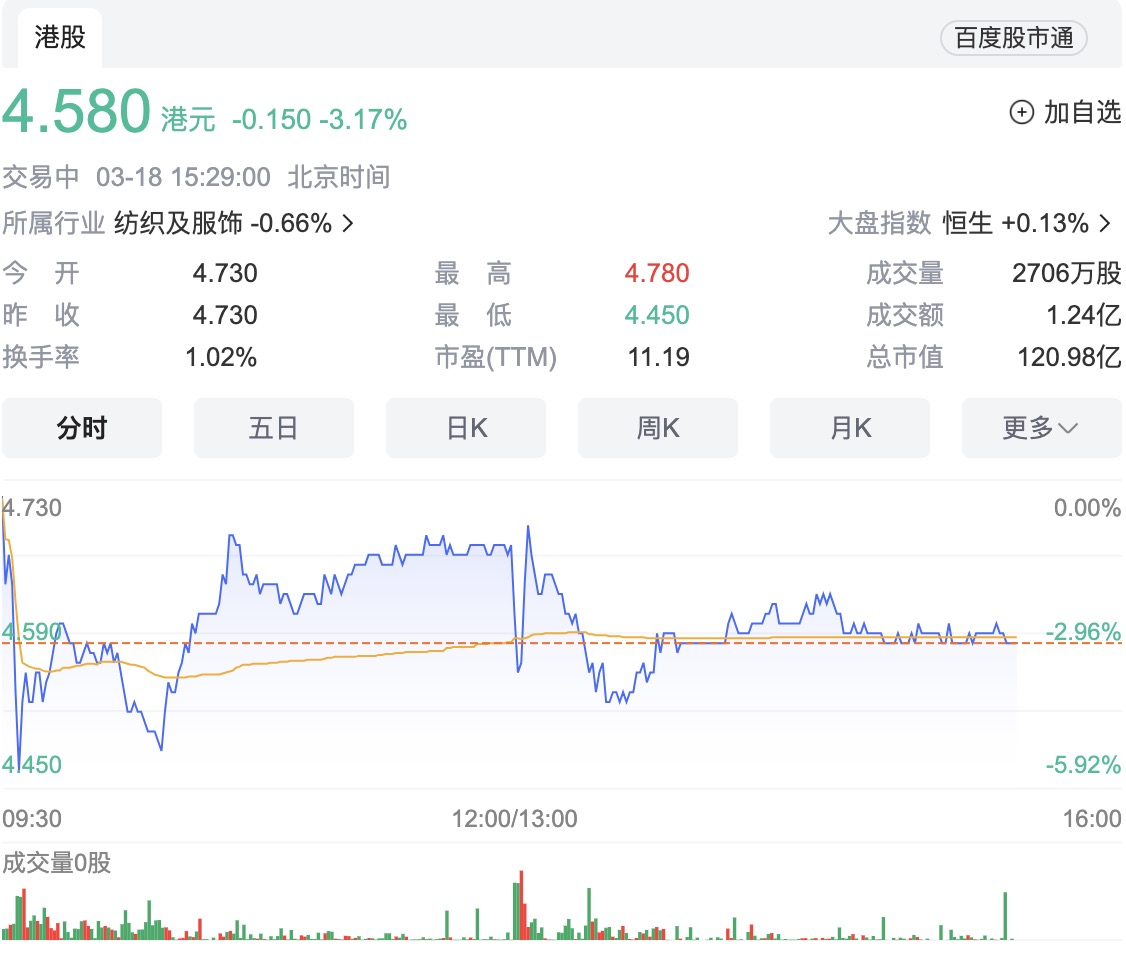Viewport: 1126px width, 964px height.
Task: Click the tallest red volume bar
Action: 522,905
